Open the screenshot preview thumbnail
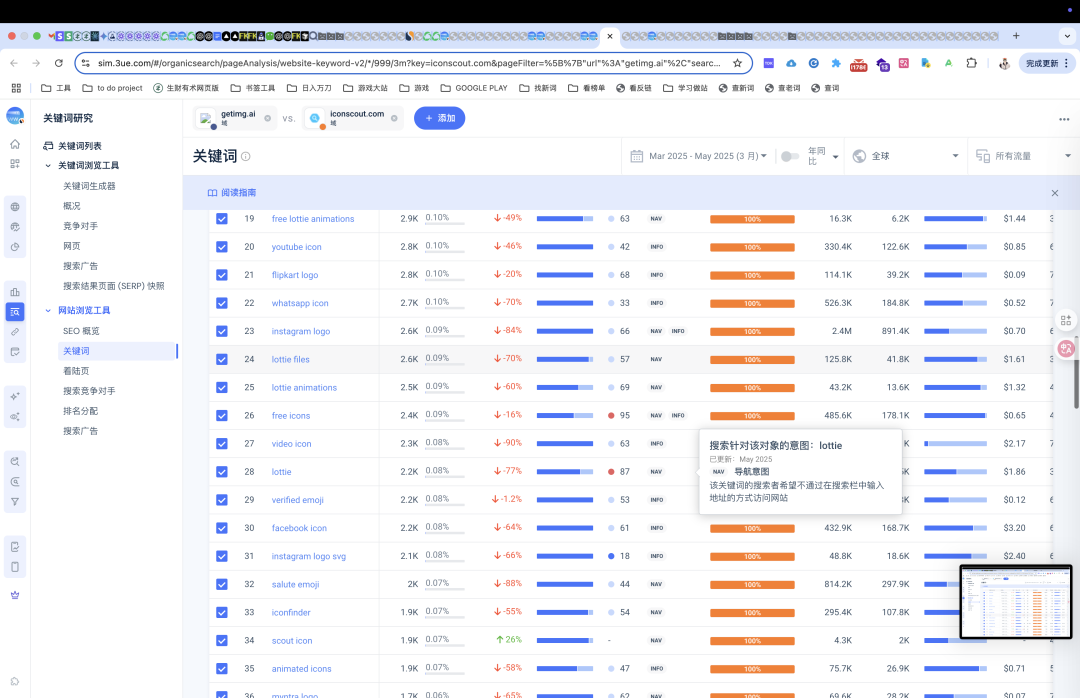 1016,602
